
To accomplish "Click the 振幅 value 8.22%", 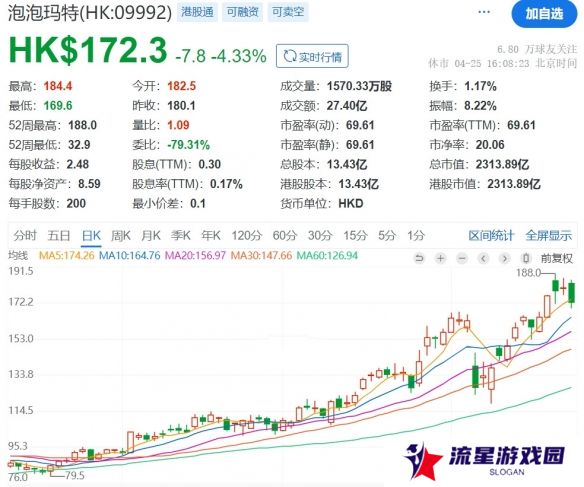I will coord(480,106).
